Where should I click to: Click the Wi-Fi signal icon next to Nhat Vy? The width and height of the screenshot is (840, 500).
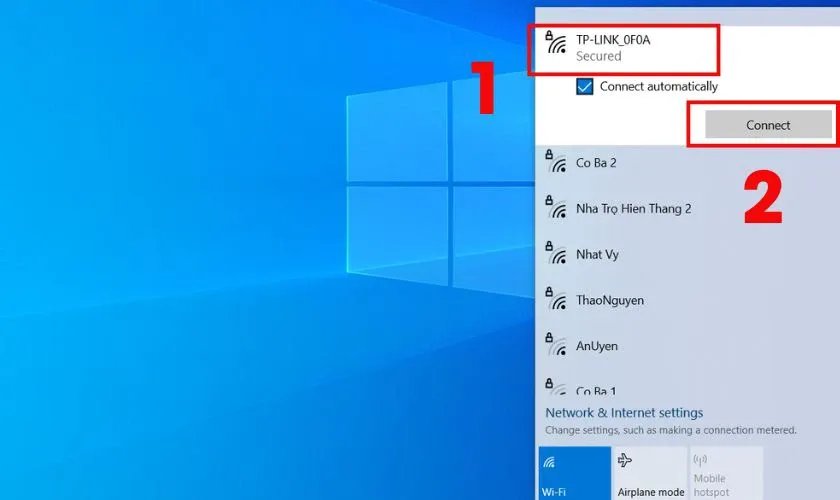(555, 254)
